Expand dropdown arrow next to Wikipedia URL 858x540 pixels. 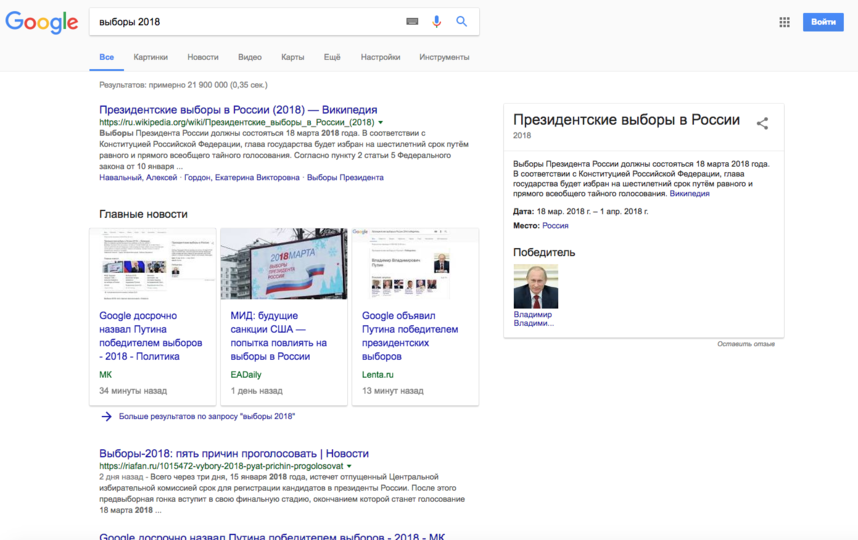point(381,123)
